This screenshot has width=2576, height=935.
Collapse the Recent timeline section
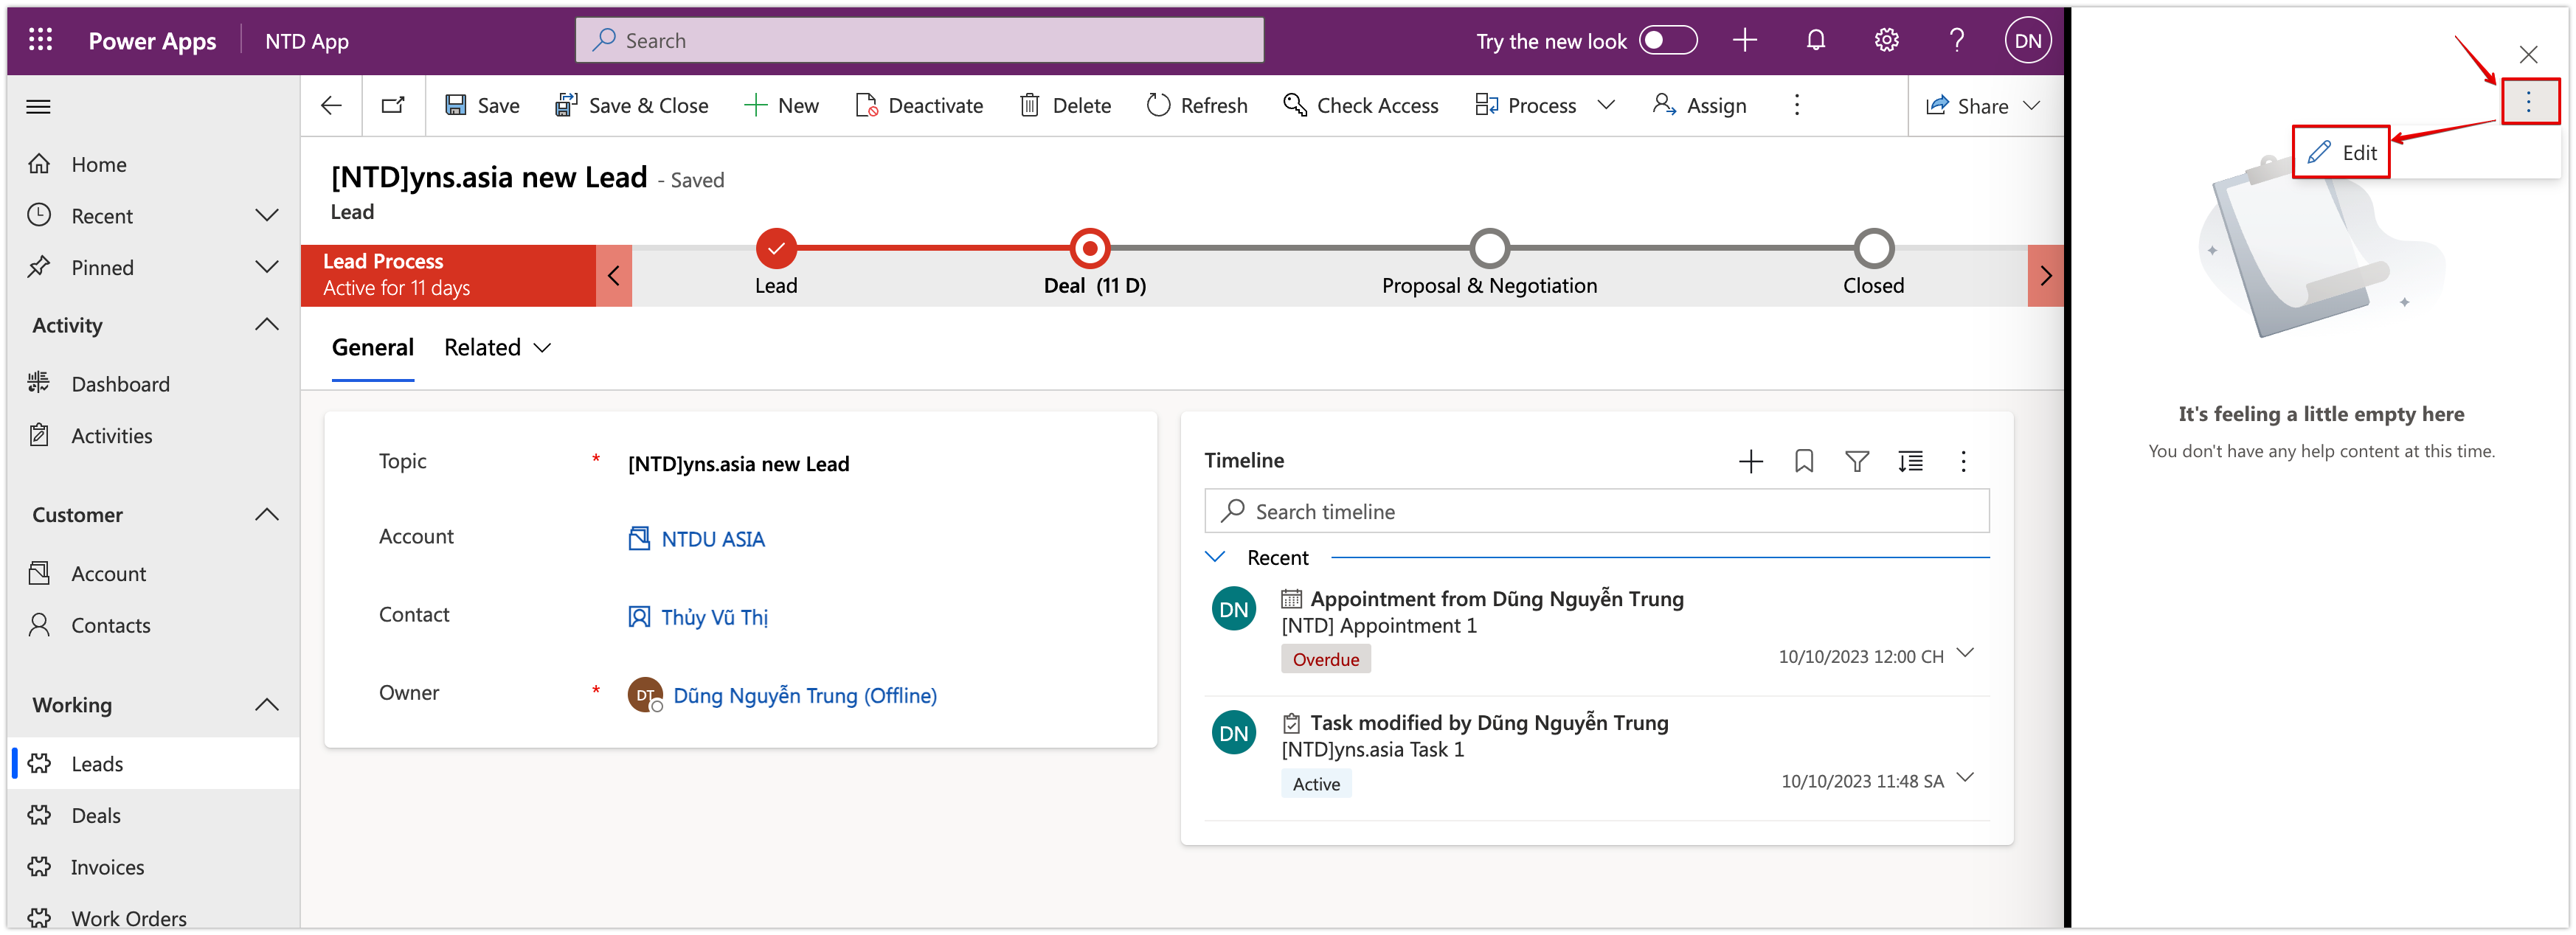click(1215, 557)
